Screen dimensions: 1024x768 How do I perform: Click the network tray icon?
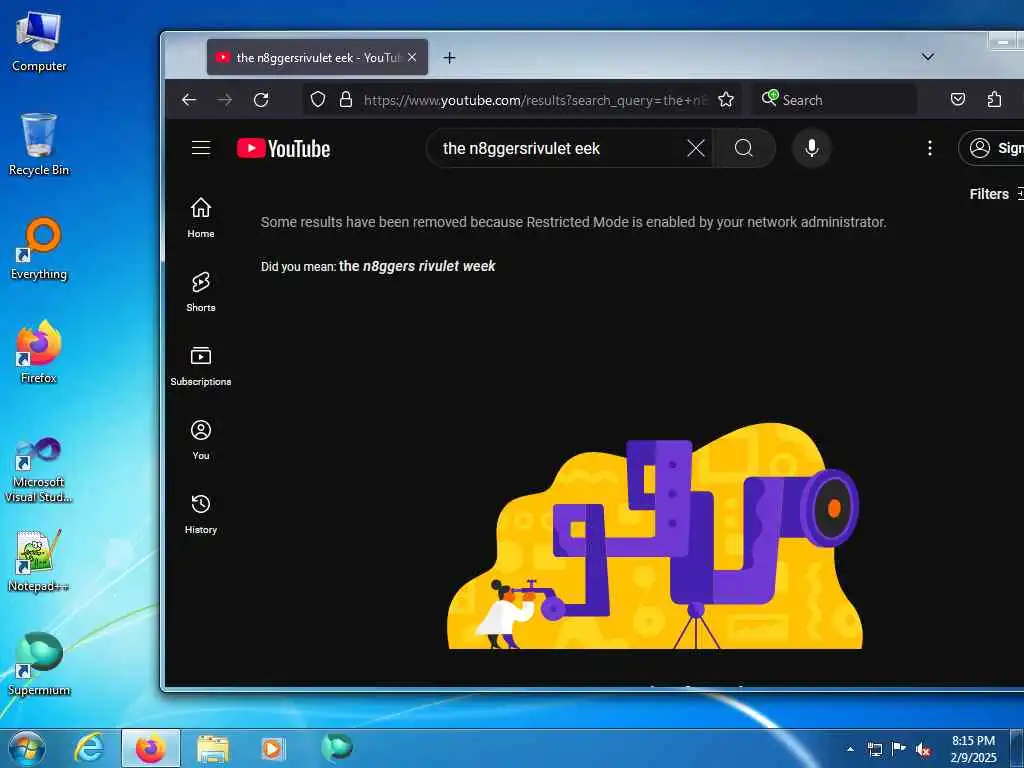tap(874, 749)
